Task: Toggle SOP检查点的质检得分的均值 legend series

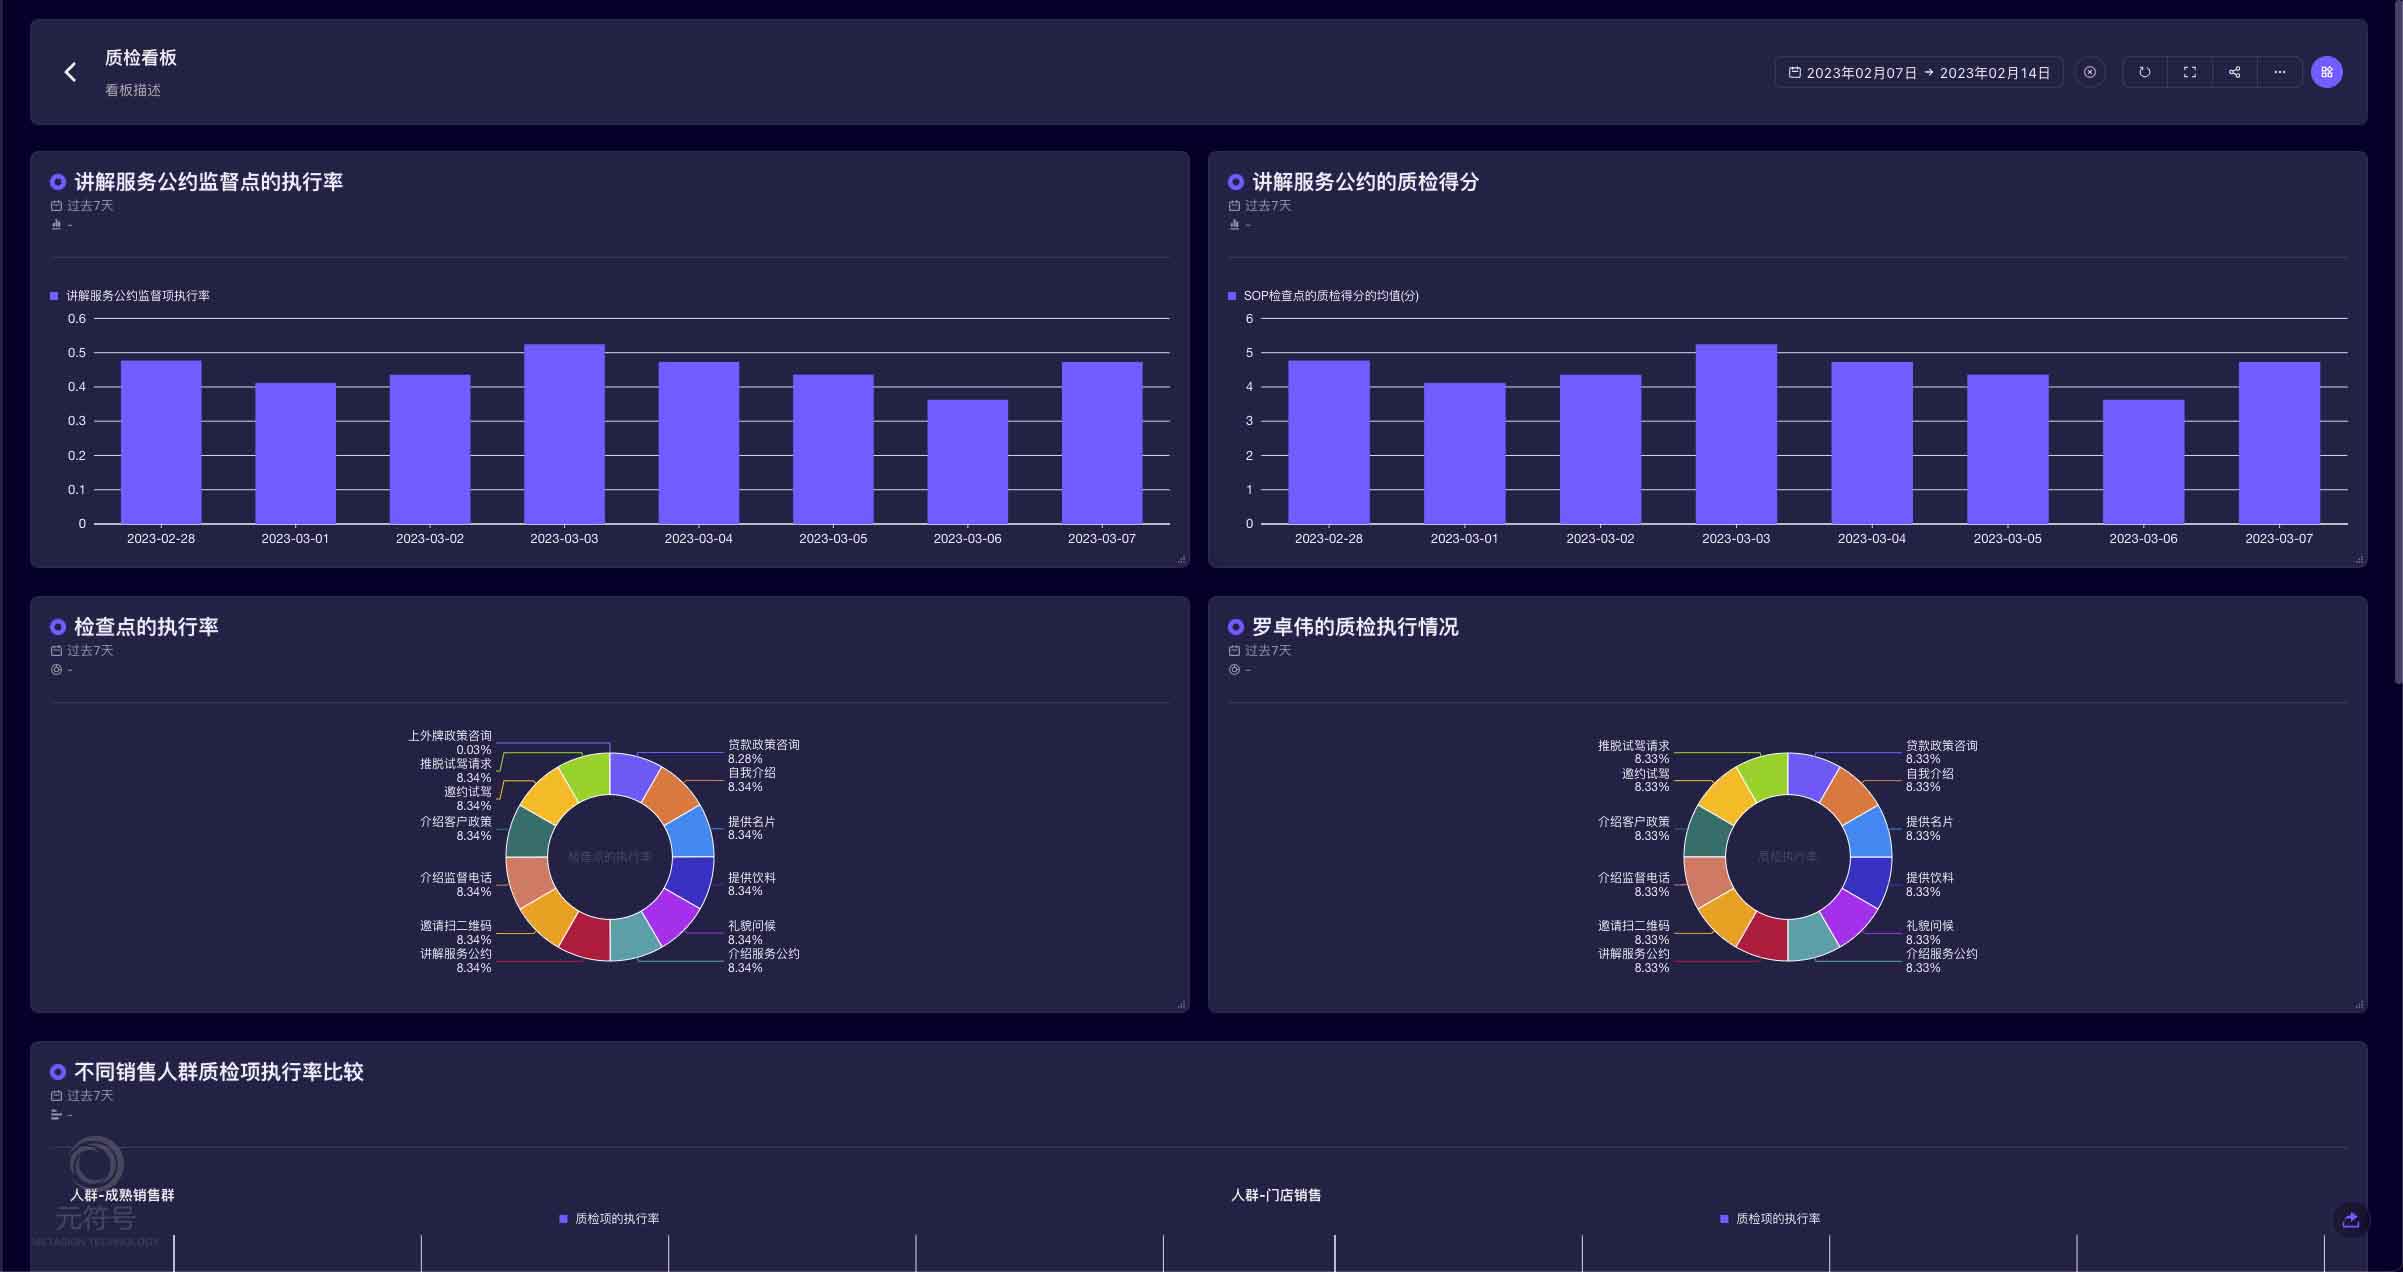Action: click(x=1330, y=296)
